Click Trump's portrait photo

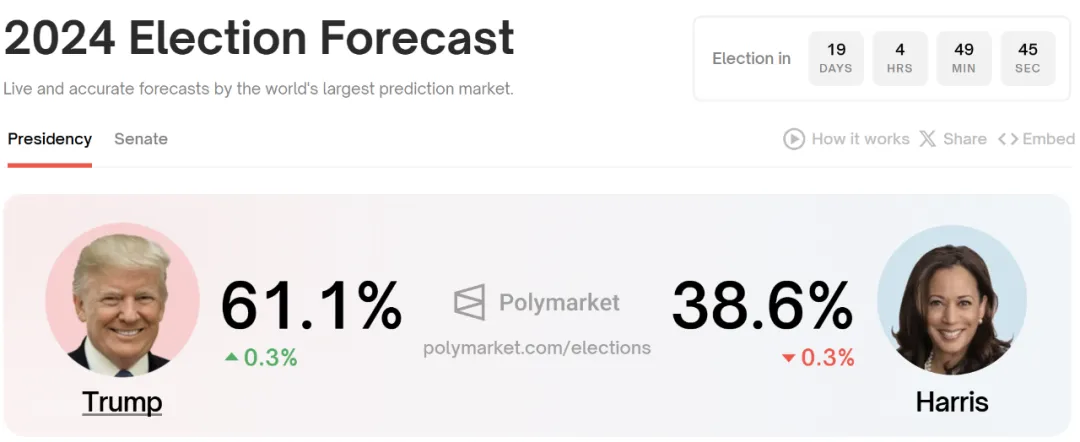(x=122, y=300)
